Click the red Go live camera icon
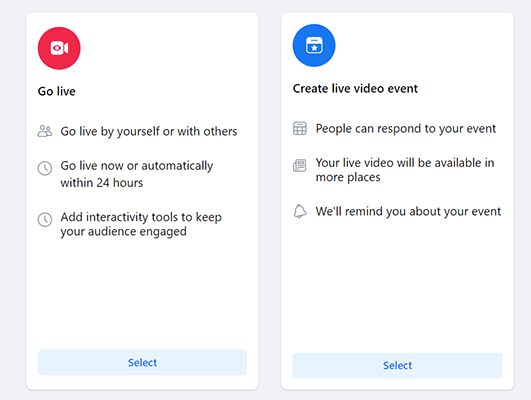Viewport: 531px width, 400px height. [x=59, y=48]
